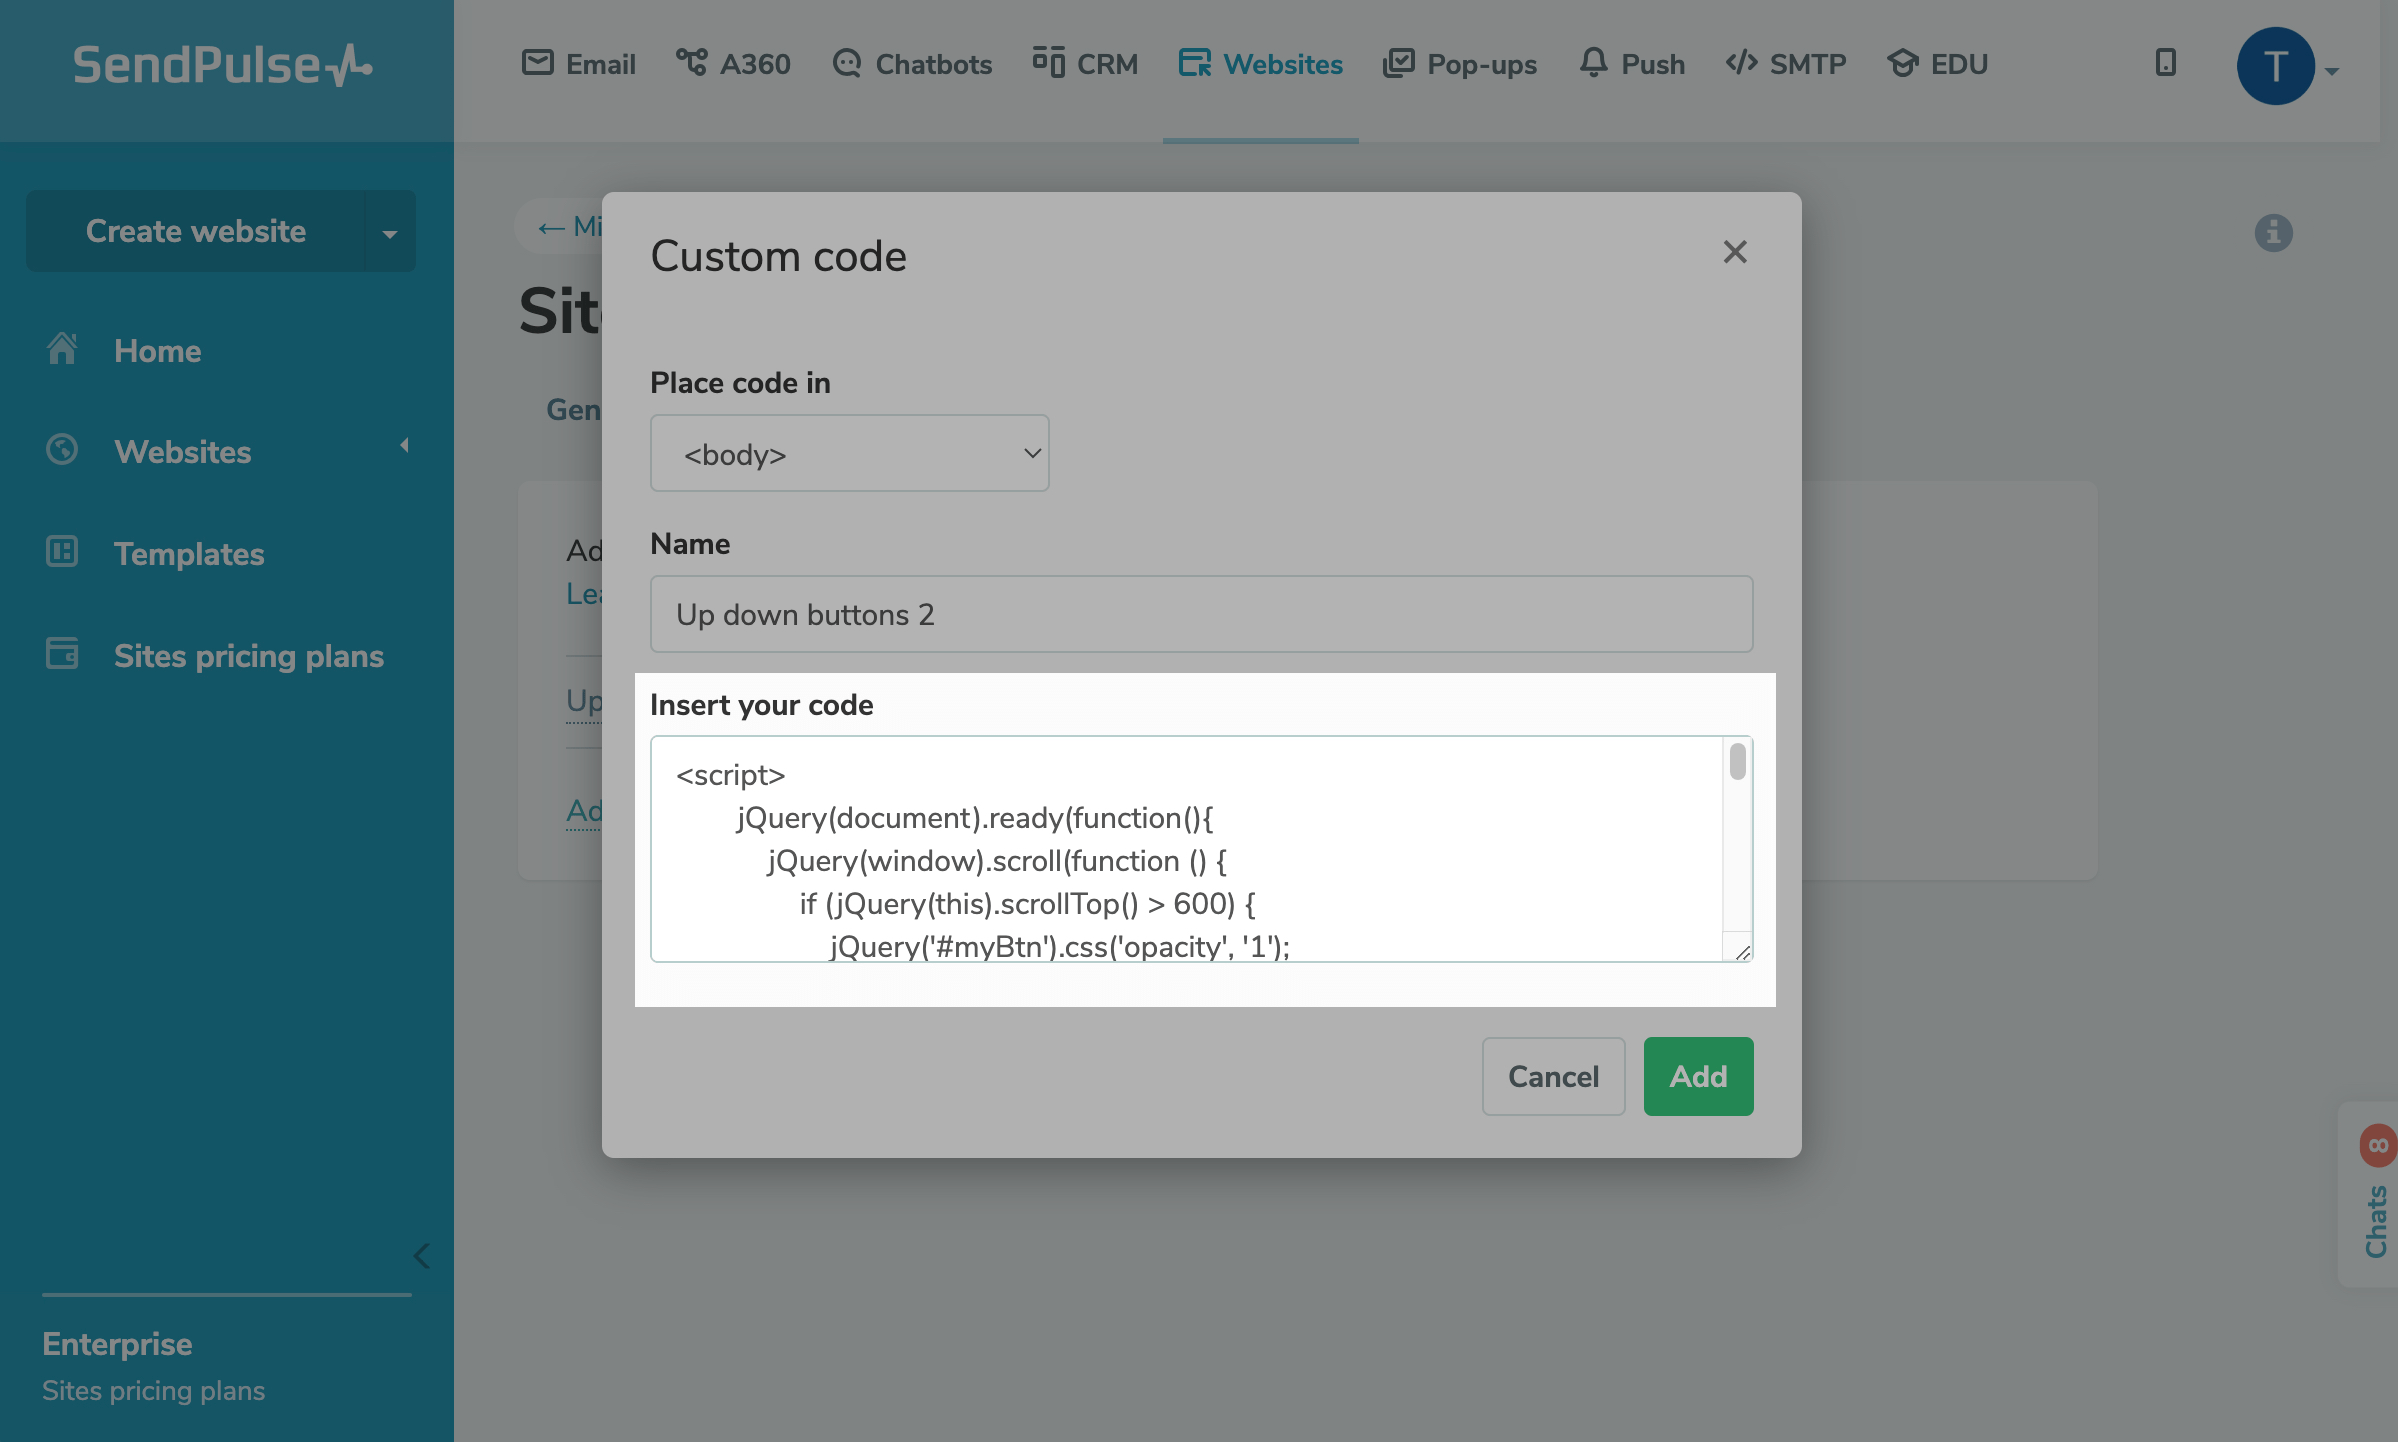The image size is (2398, 1442).
Task: Collapse the left sidebar with chevron
Action: click(422, 1256)
